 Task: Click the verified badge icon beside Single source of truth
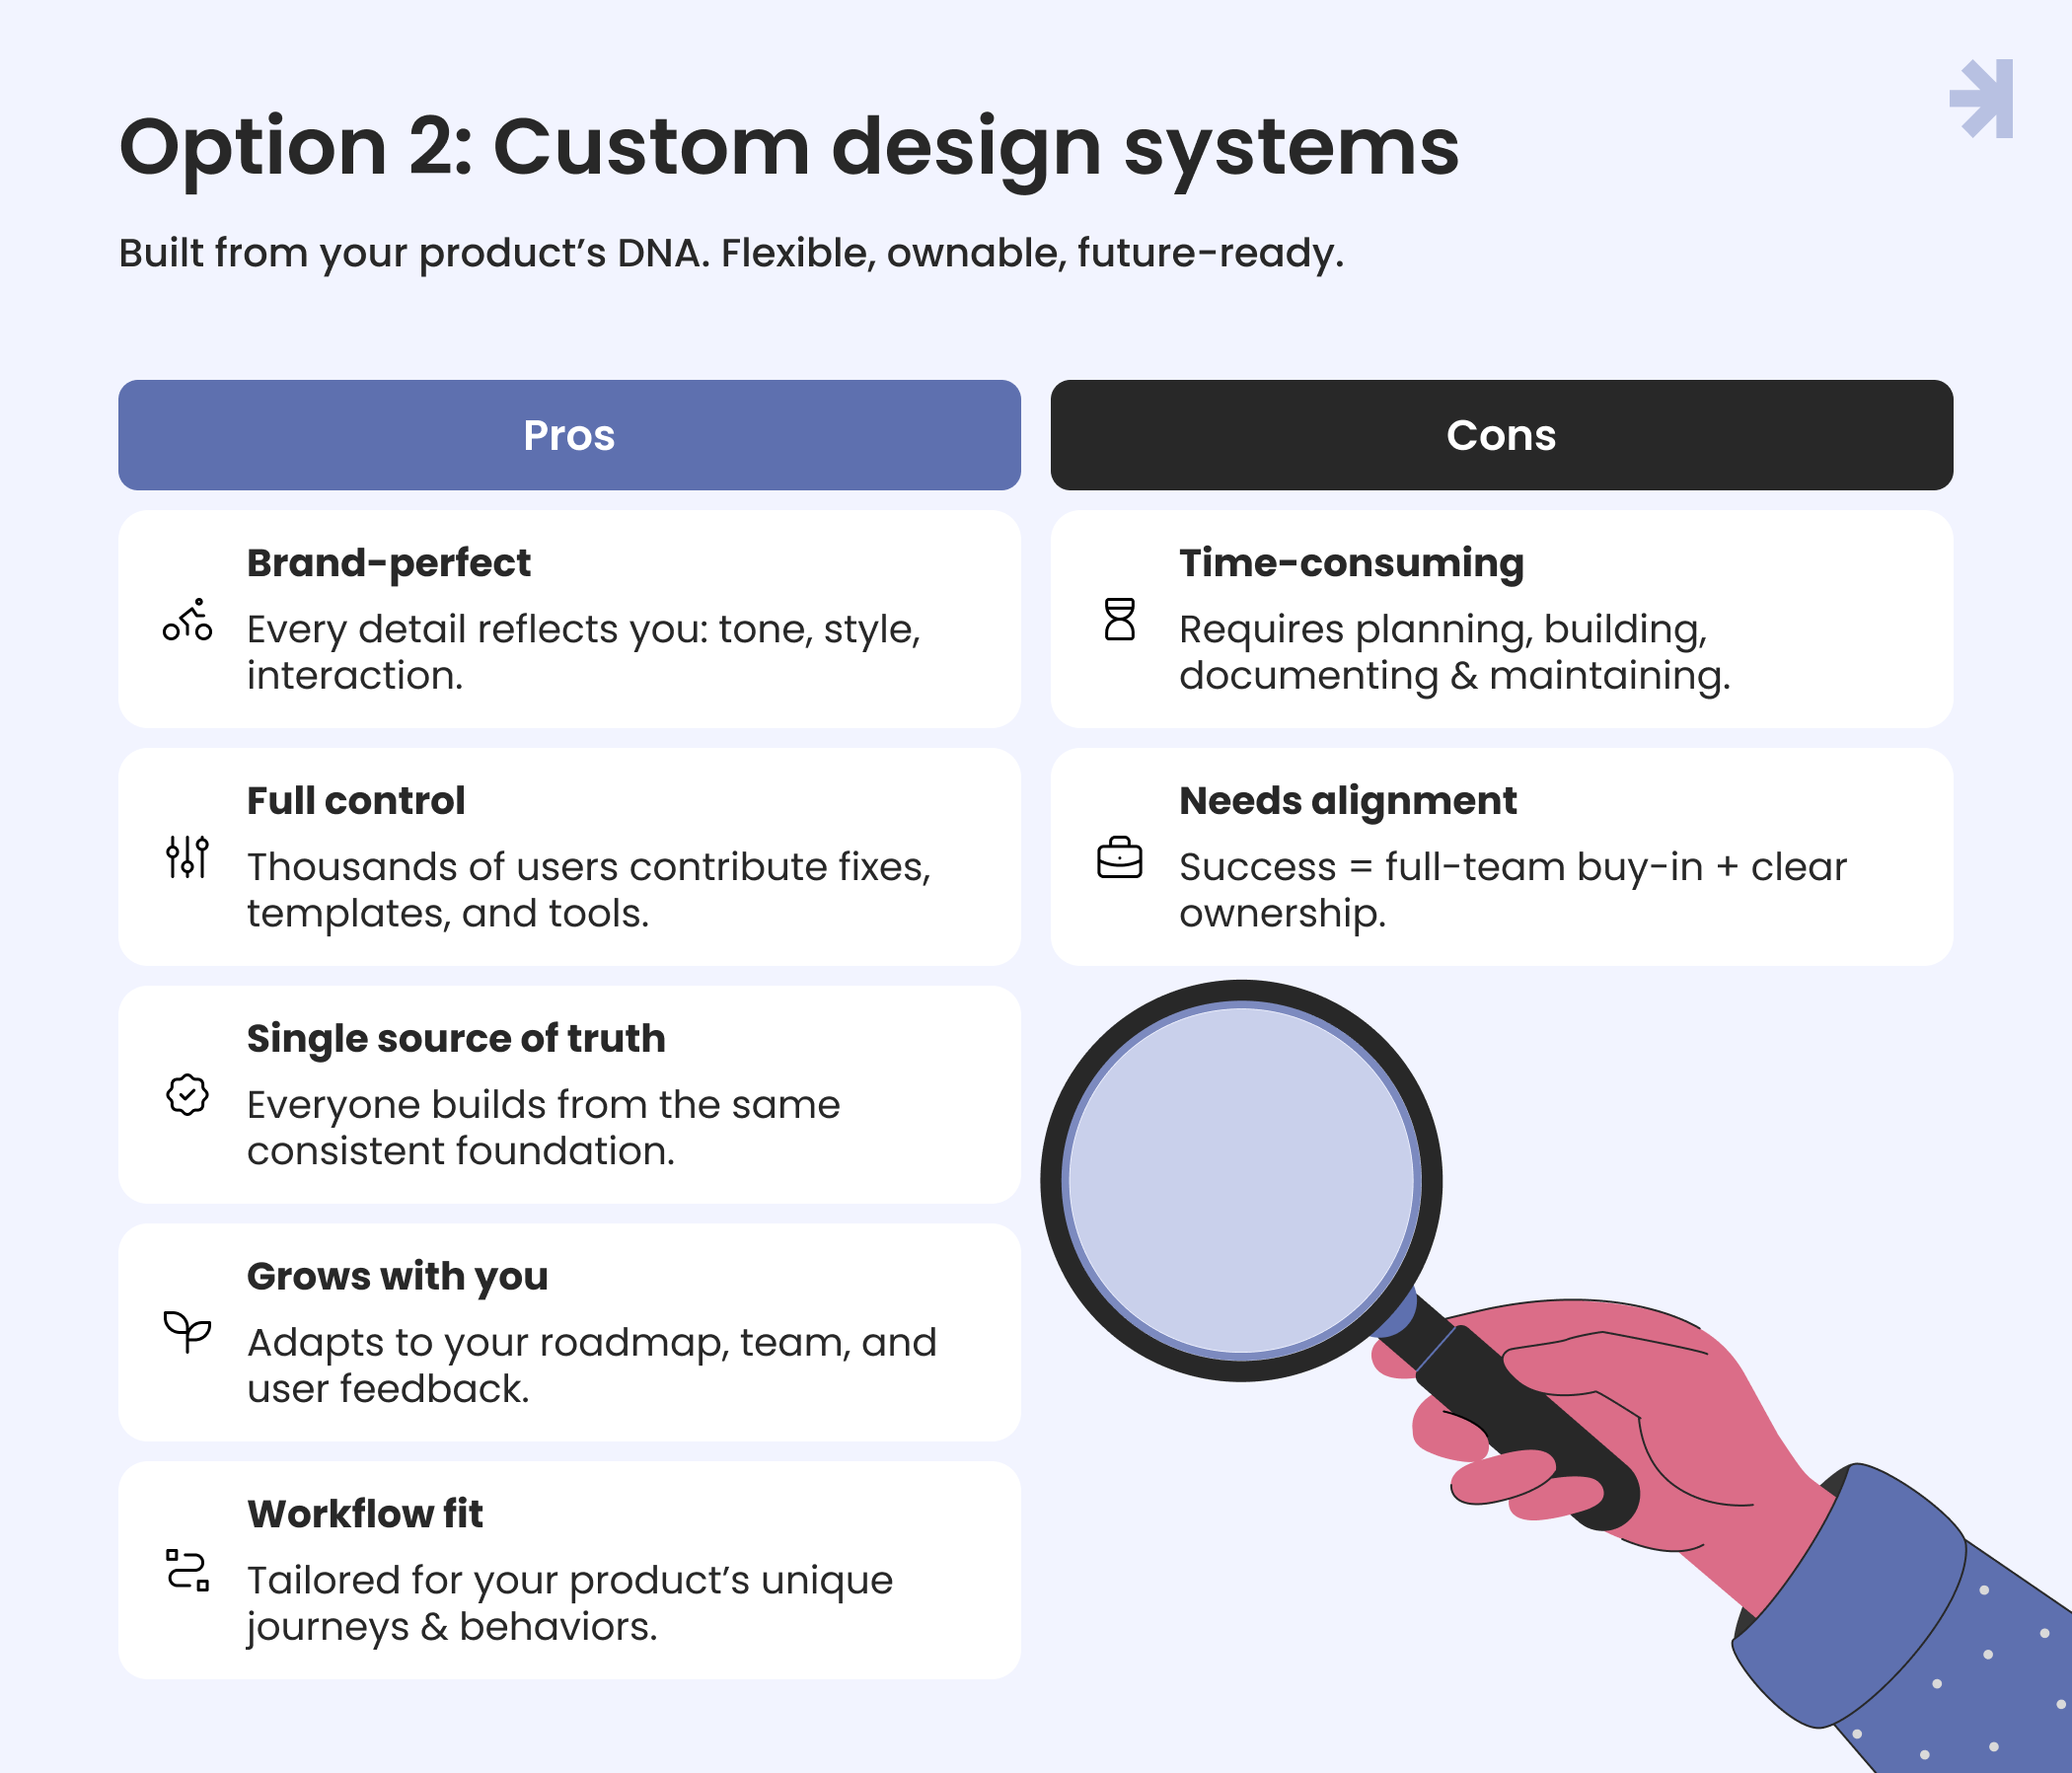coord(187,1095)
